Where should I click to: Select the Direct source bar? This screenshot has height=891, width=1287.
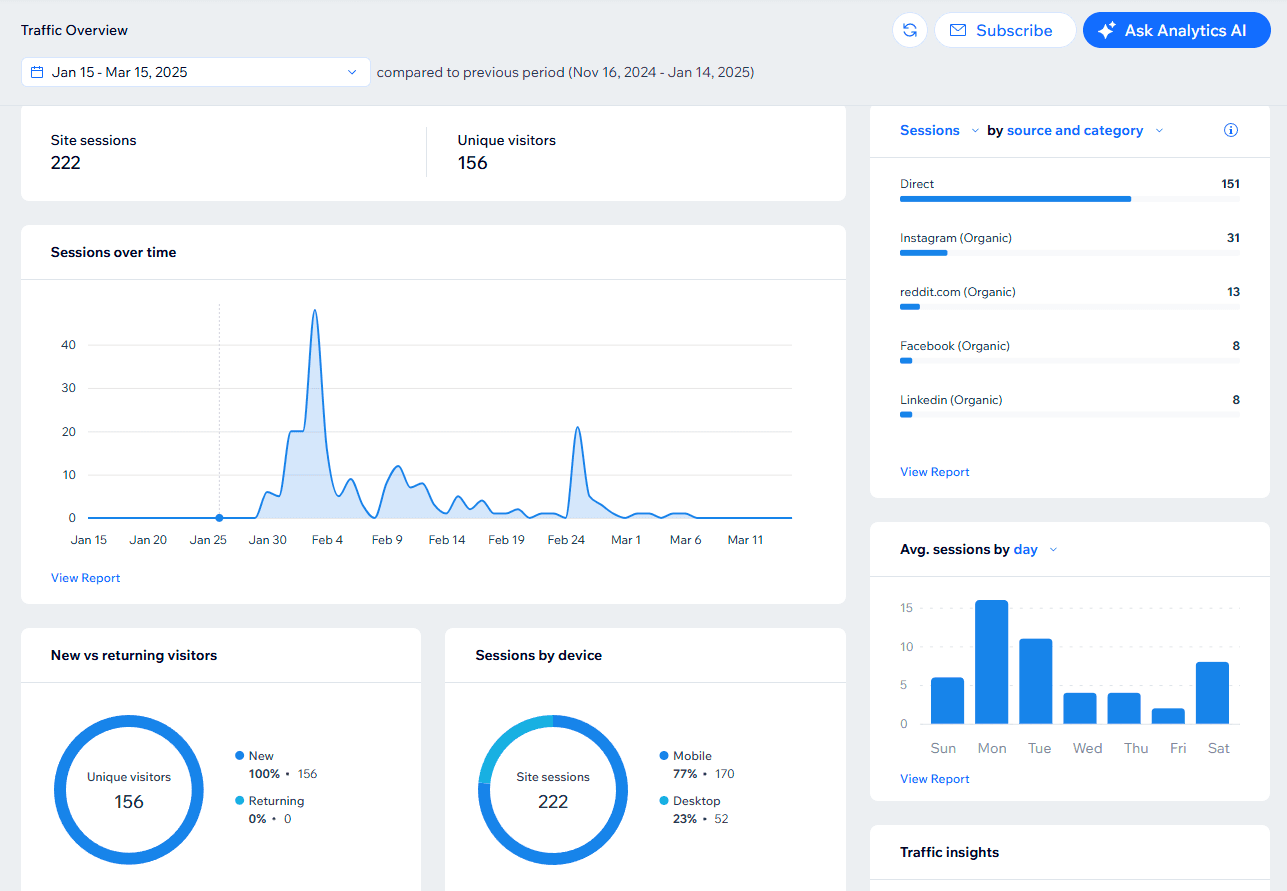1015,199
